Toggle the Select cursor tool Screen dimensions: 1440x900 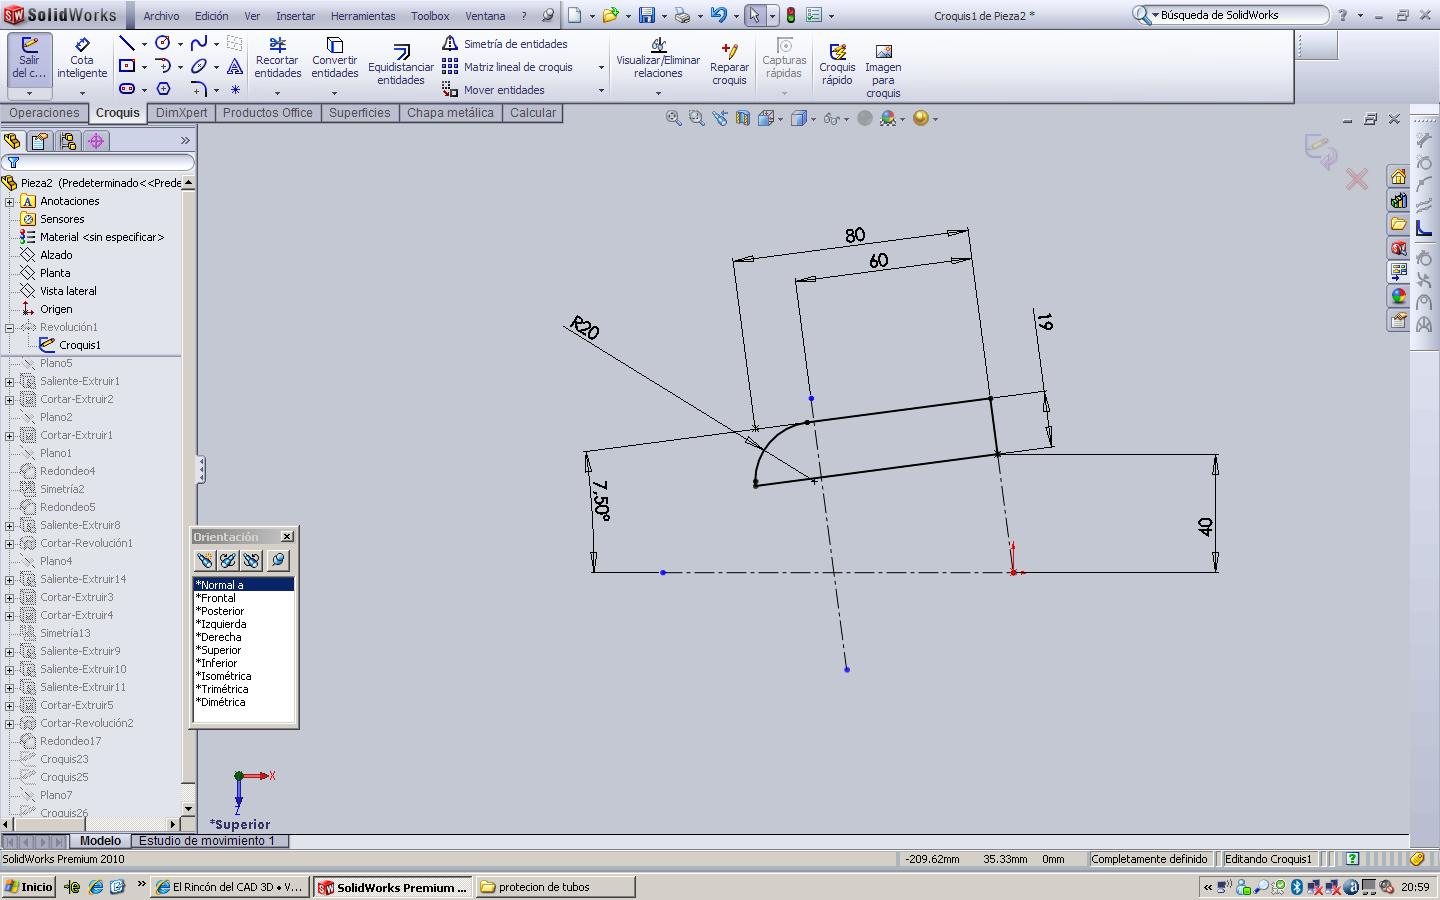(754, 15)
